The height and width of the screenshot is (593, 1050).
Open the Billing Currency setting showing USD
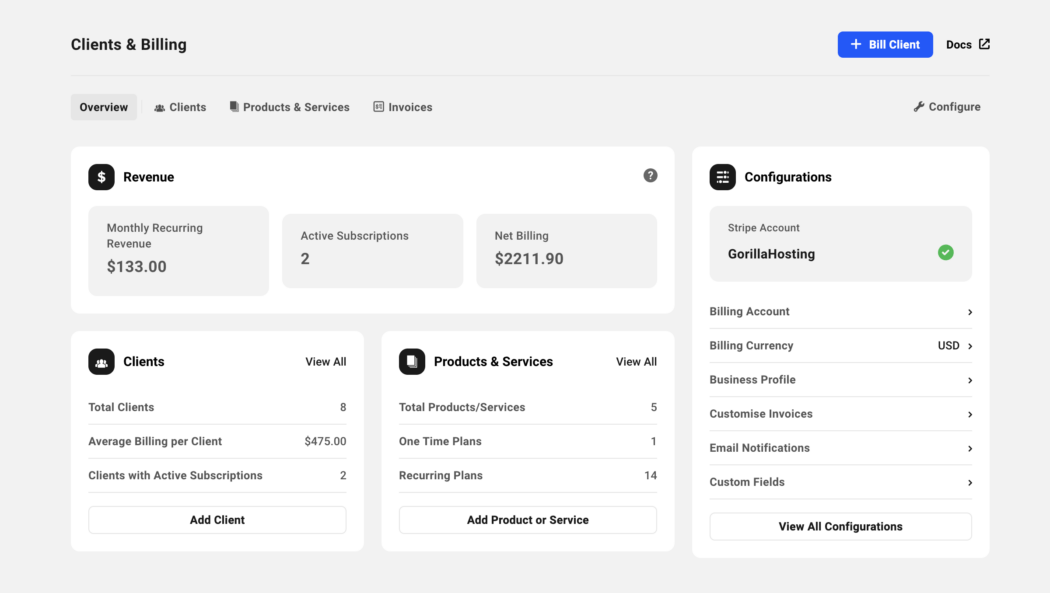pos(840,345)
